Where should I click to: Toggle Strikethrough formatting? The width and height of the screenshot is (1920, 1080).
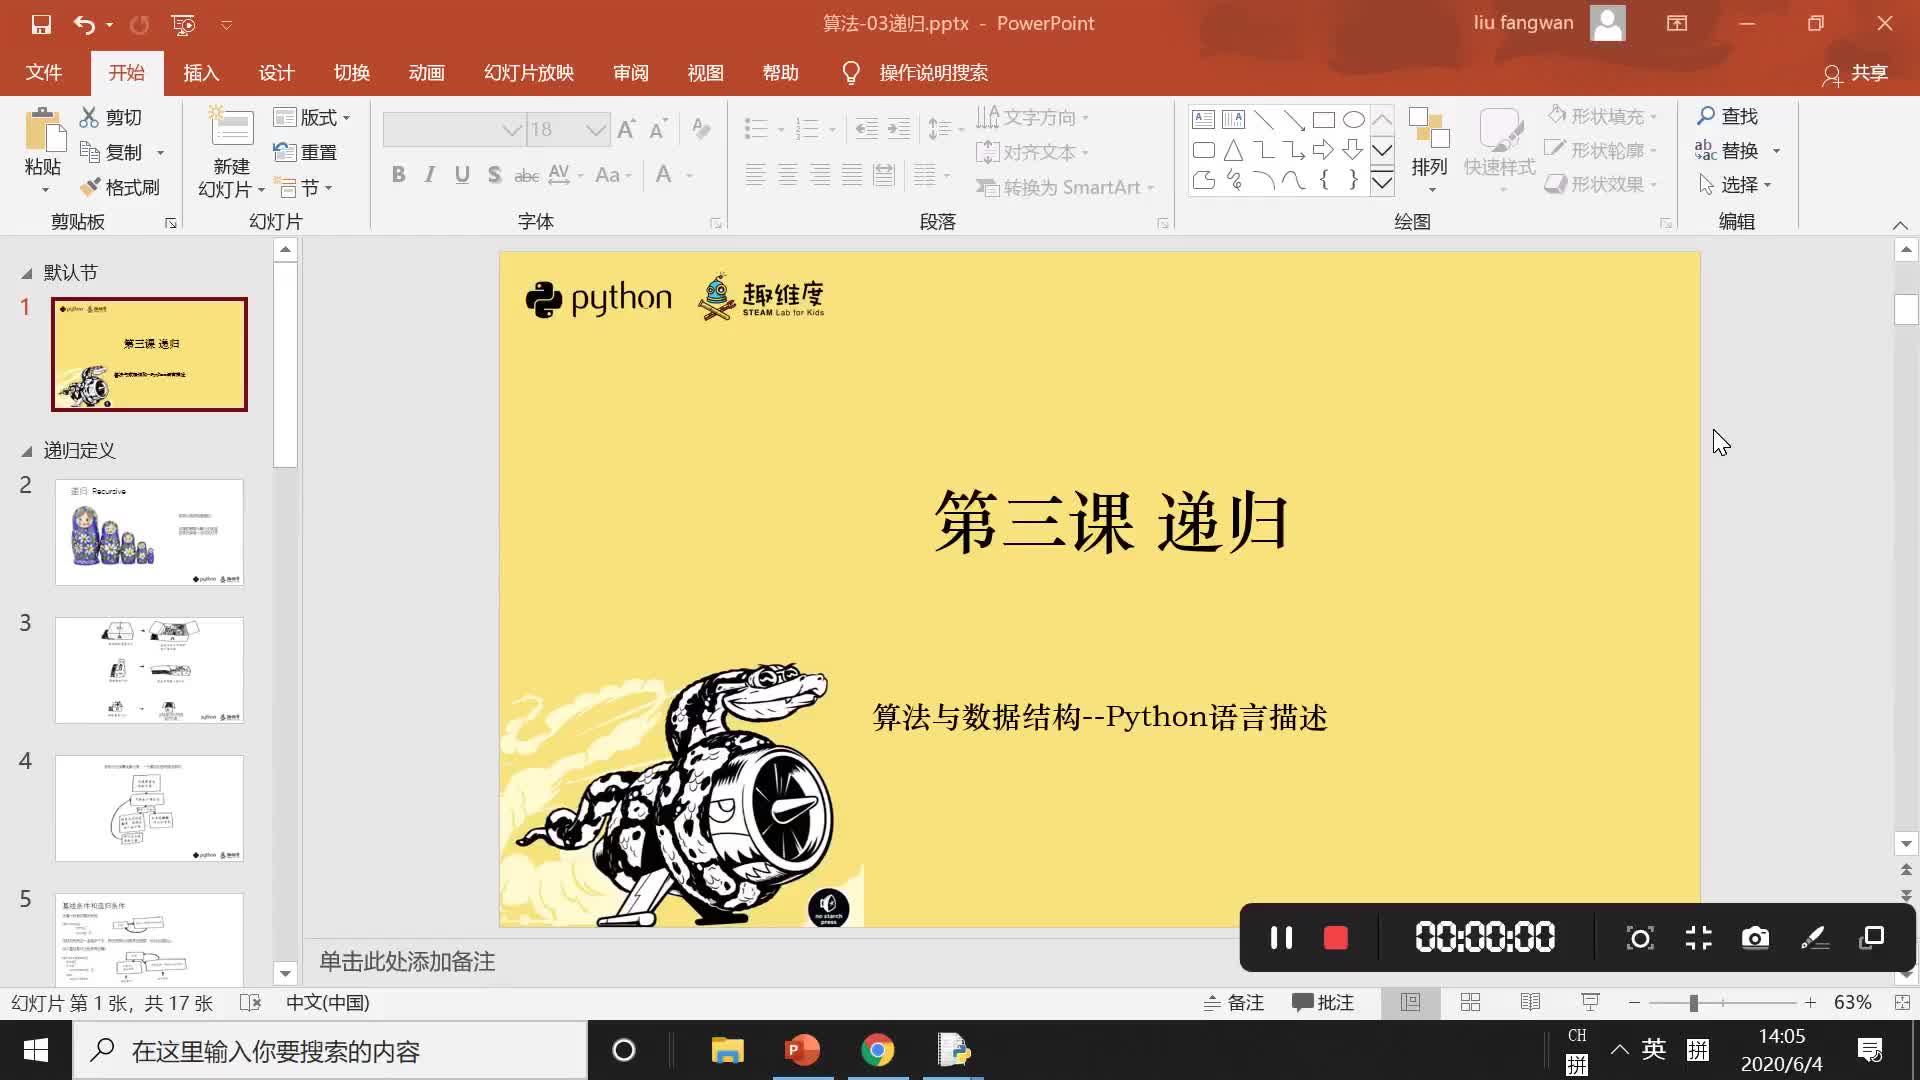point(526,175)
